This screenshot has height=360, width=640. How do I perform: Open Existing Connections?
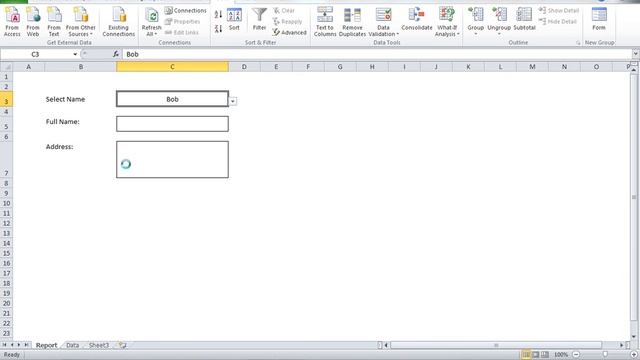tap(119, 22)
